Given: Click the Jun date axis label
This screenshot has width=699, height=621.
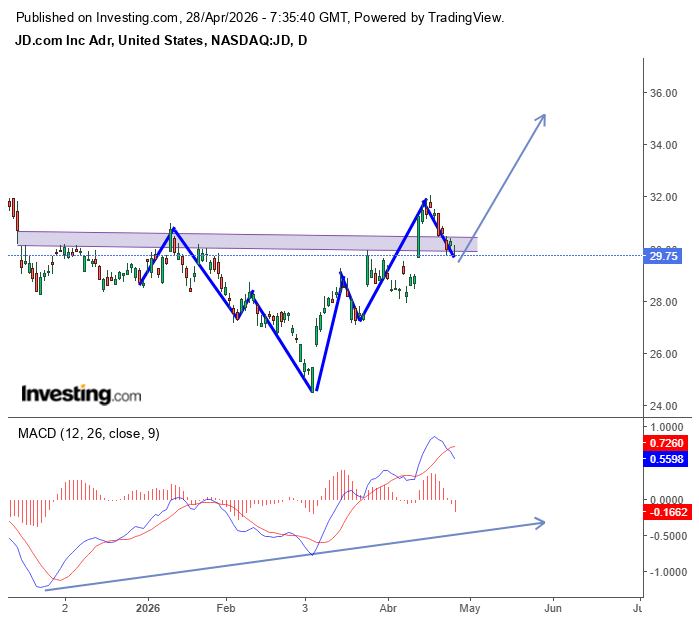Looking at the screenshot, I should coord(553,609).
